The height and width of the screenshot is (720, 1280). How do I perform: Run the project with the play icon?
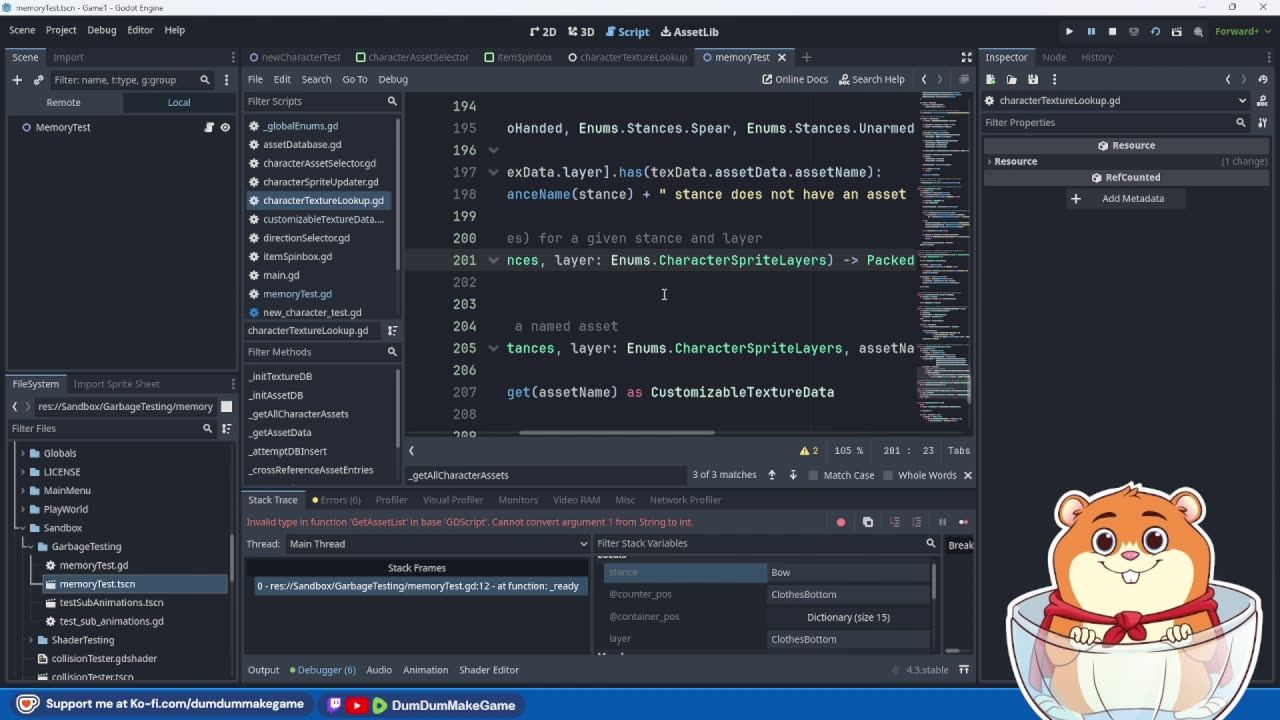(1069, 31)
